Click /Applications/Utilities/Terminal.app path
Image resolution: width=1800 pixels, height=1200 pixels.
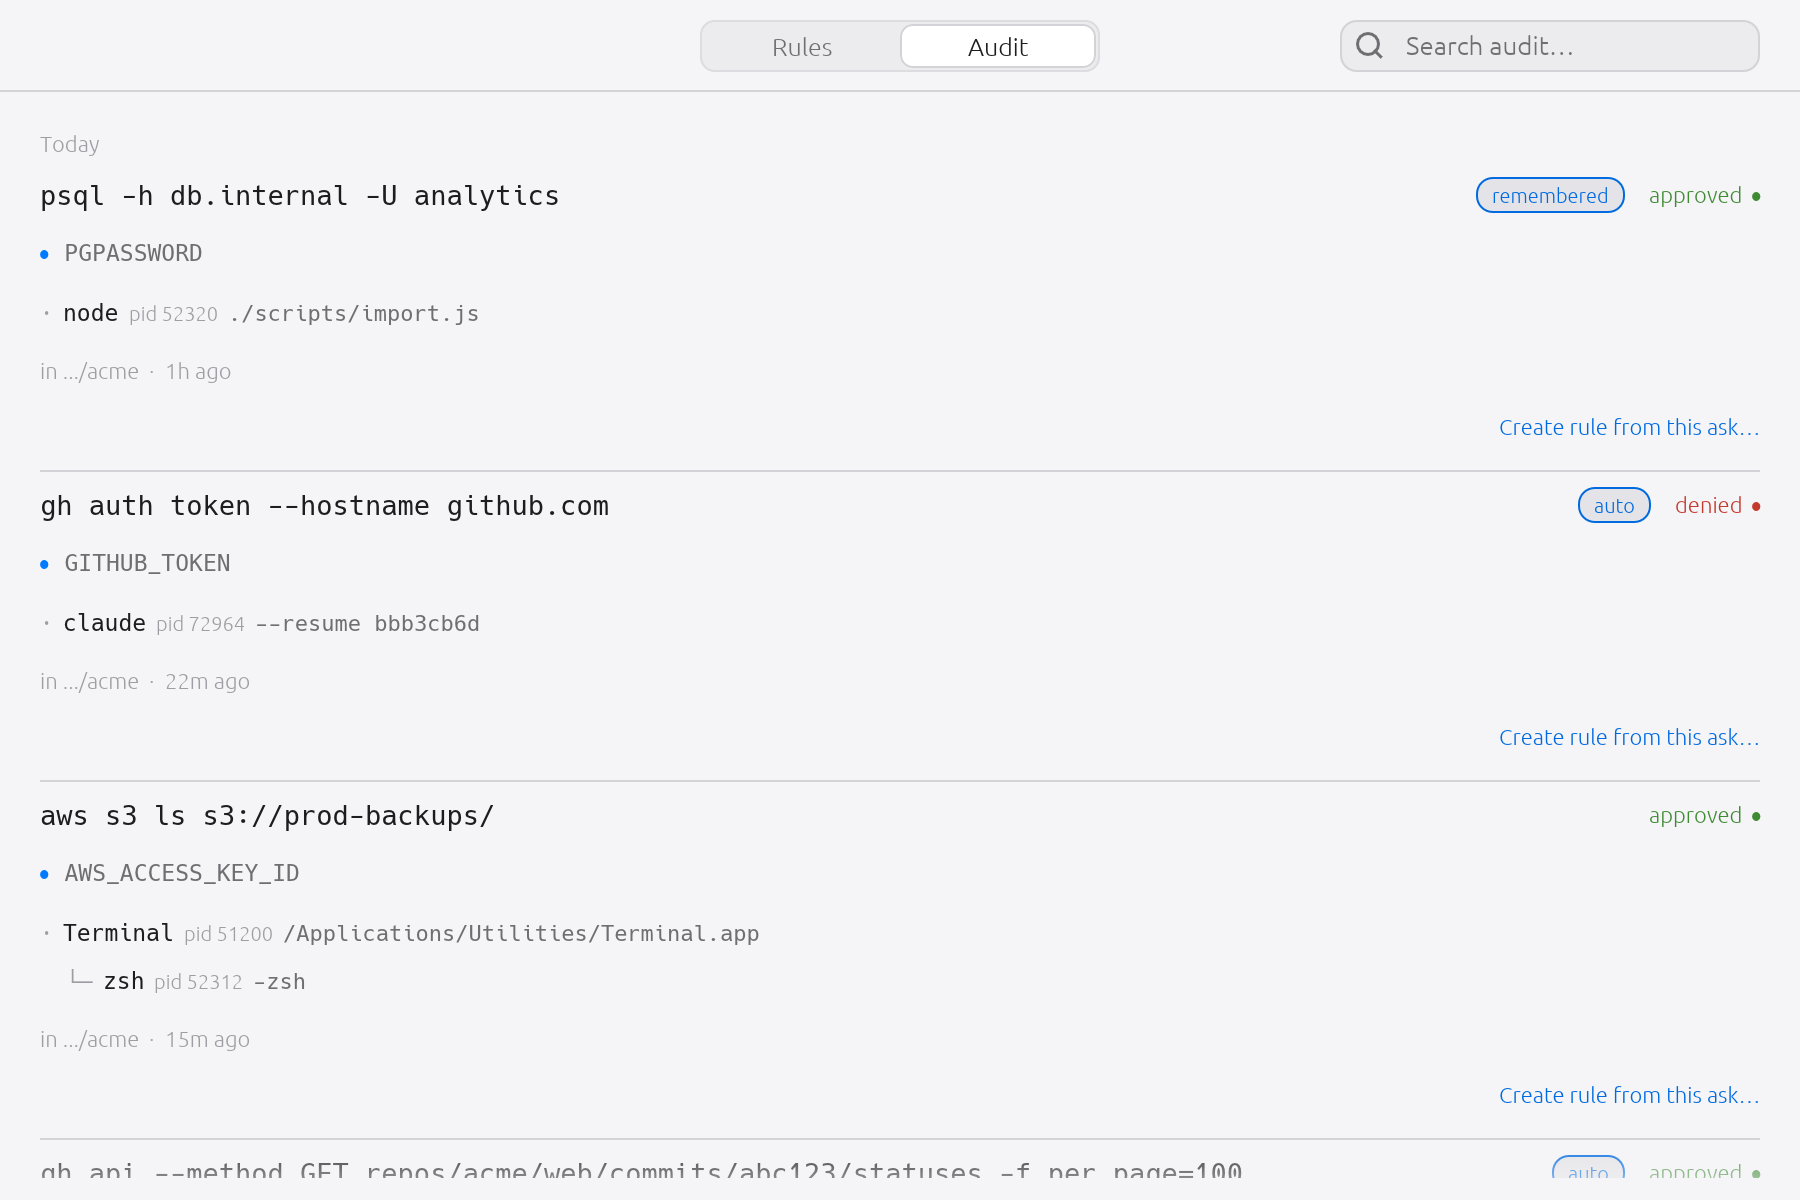(521, 934)
